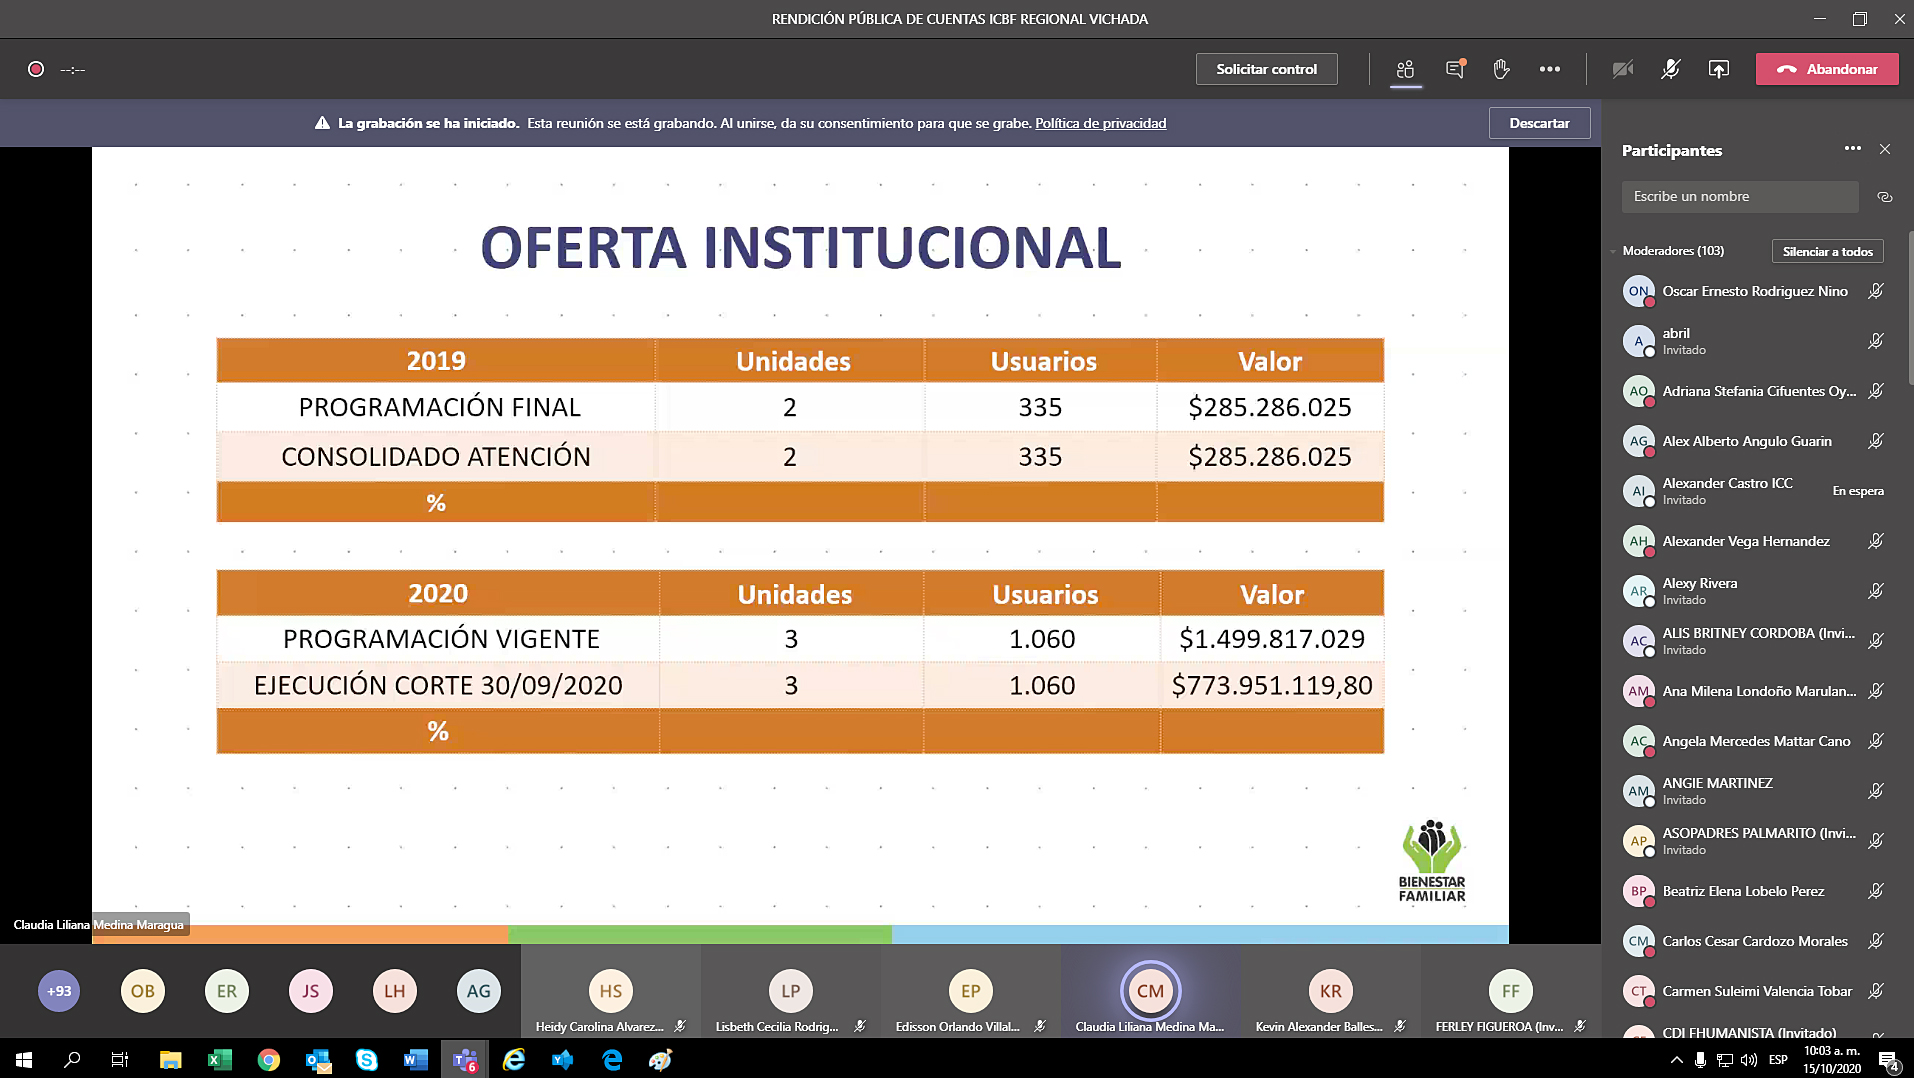Toggle the camera on

click(1622, 69)
